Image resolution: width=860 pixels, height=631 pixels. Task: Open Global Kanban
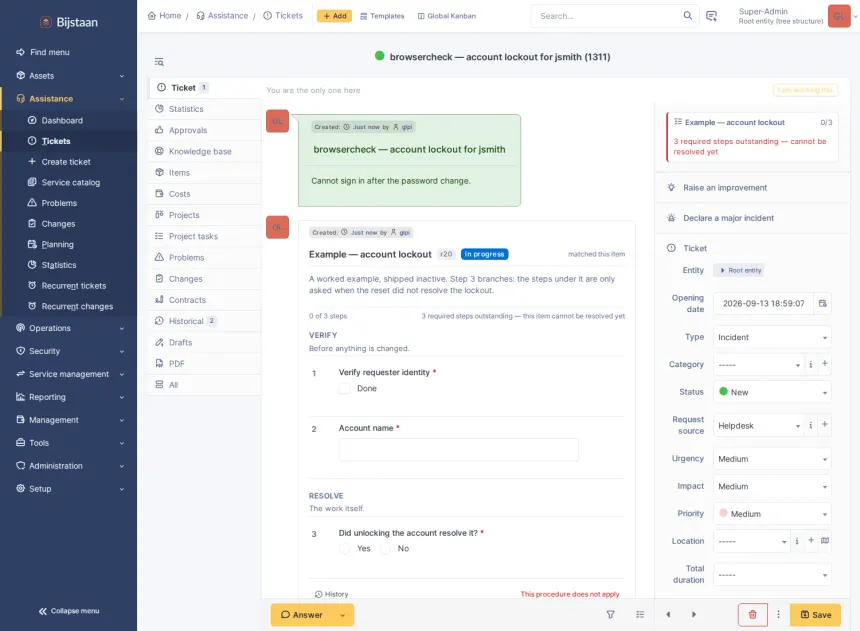447,16
